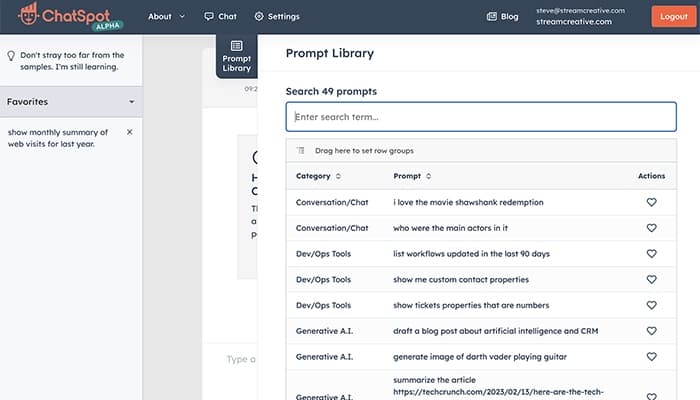
Task: Collapse the Favorites section arrow
Action: 131,102
